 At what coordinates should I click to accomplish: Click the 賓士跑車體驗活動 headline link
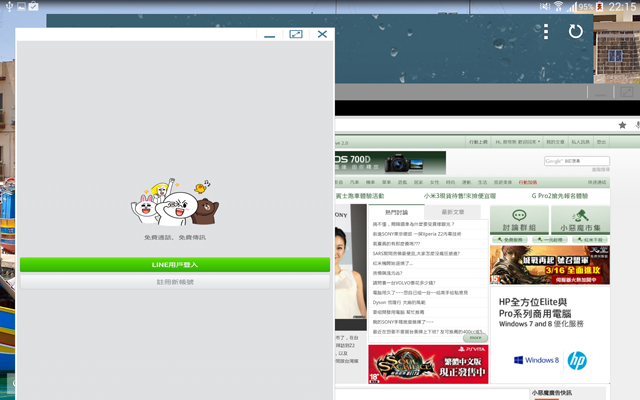[360, 196]
